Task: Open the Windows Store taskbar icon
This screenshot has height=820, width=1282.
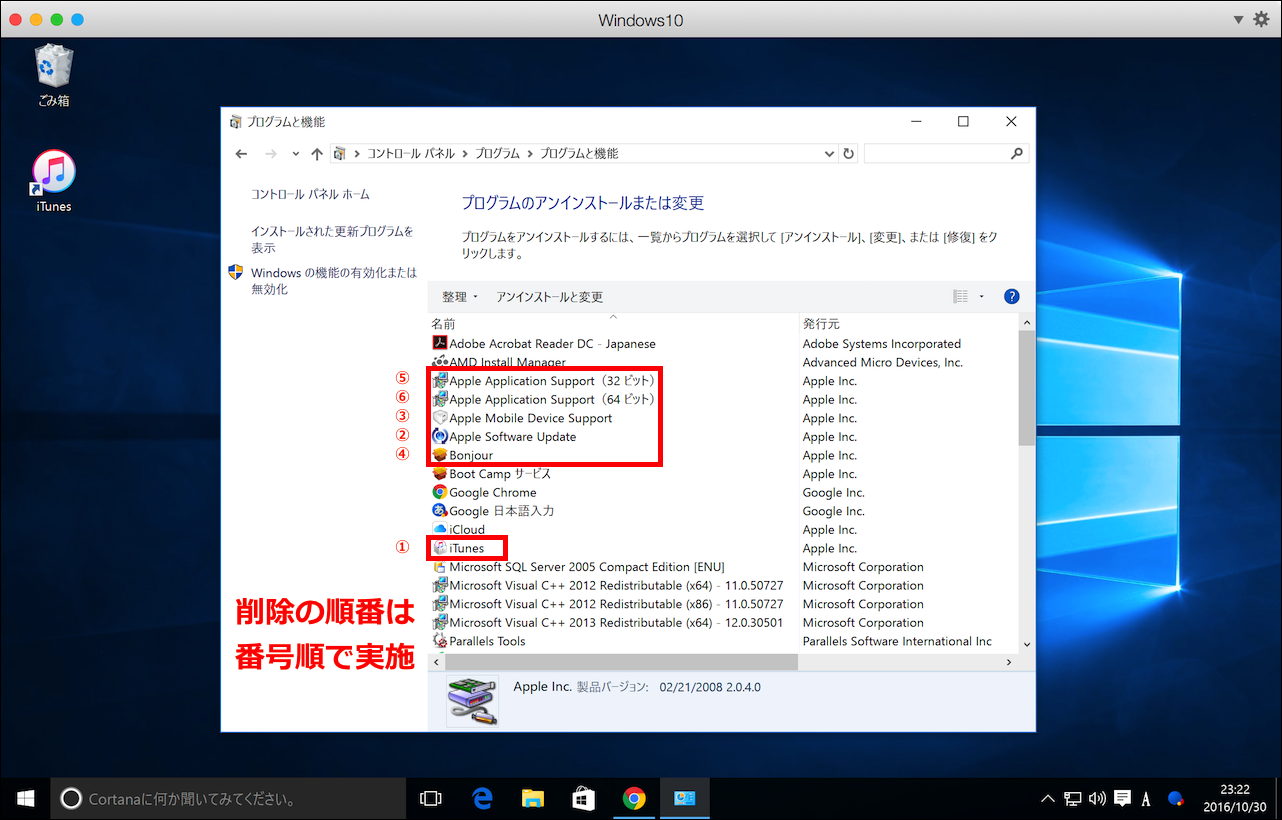Action: [x=583, y=798]
